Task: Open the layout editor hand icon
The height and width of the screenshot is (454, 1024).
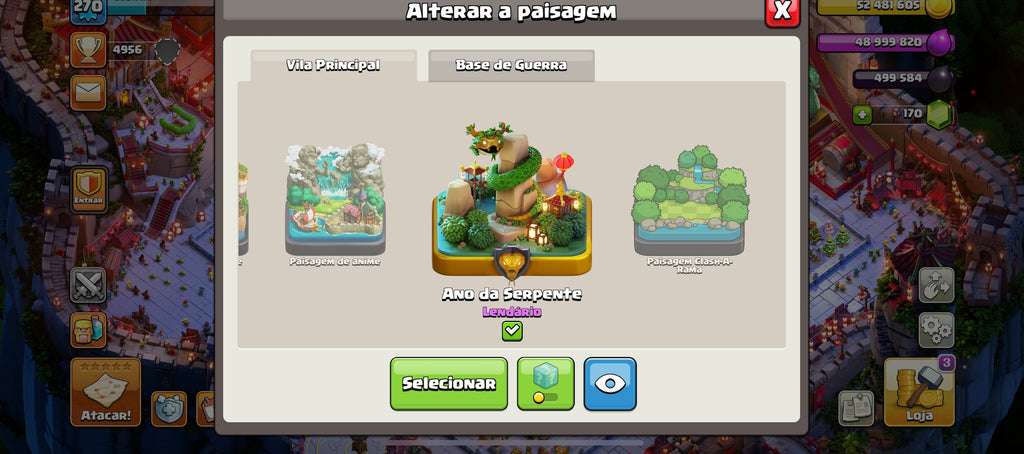Action: 936,285
